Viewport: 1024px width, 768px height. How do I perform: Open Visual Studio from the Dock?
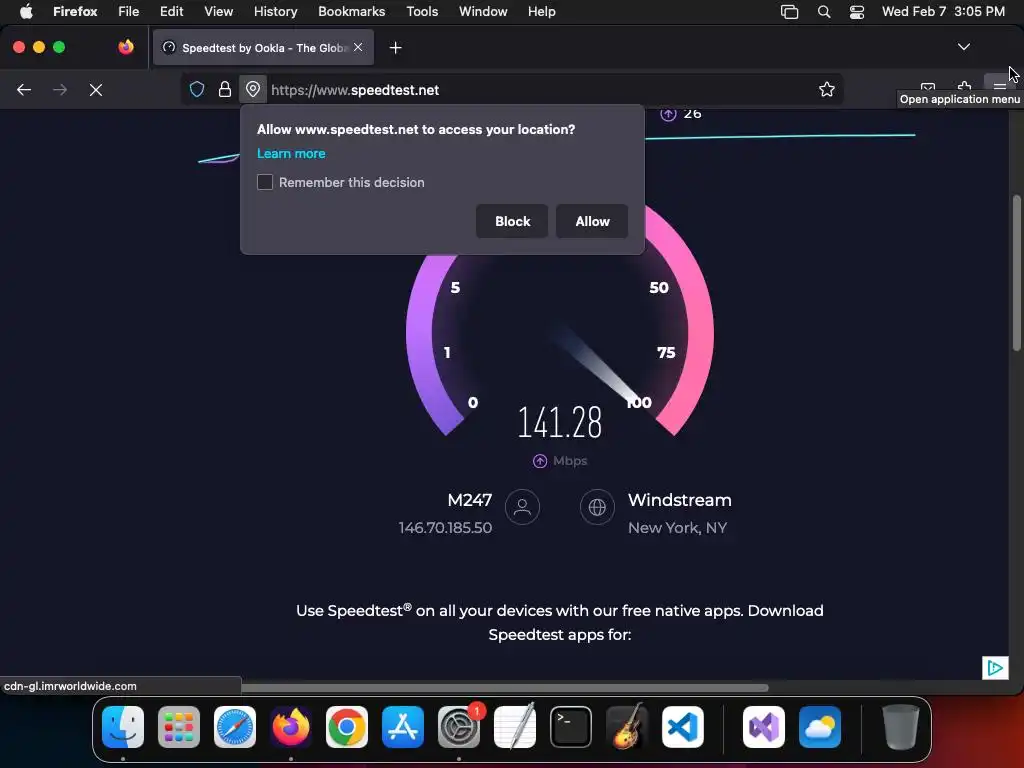click(764, 727)
